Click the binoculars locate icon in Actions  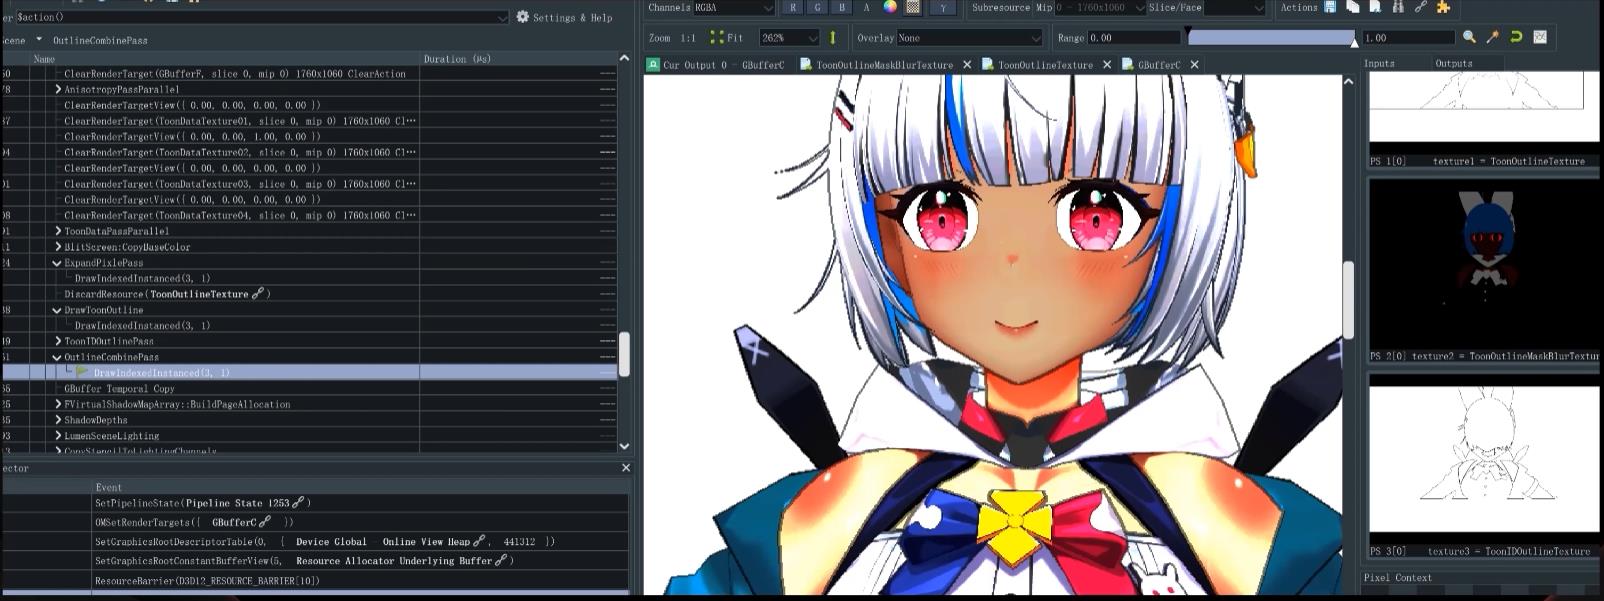[1398, 7]
